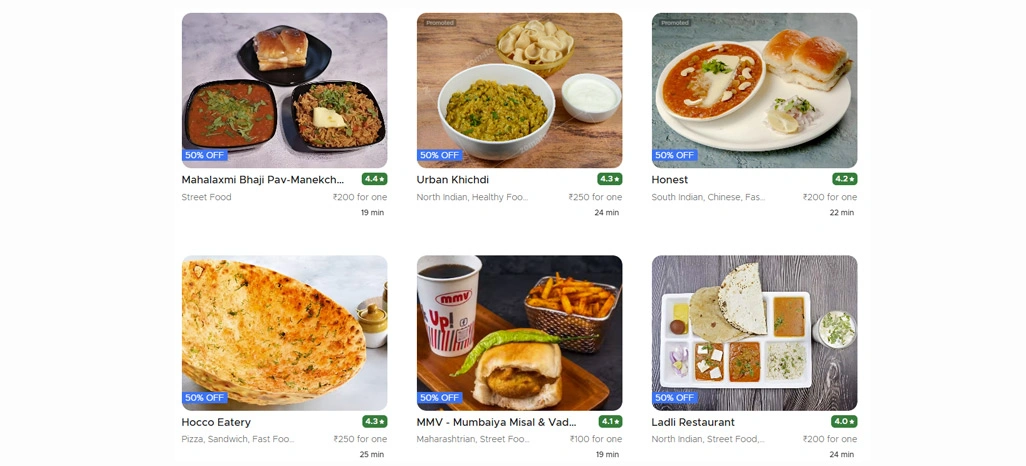Click Urban Khichdi's 4.3 star rating badge
This screenshot has height=466, width=1026.
click(x=610, y=179)
